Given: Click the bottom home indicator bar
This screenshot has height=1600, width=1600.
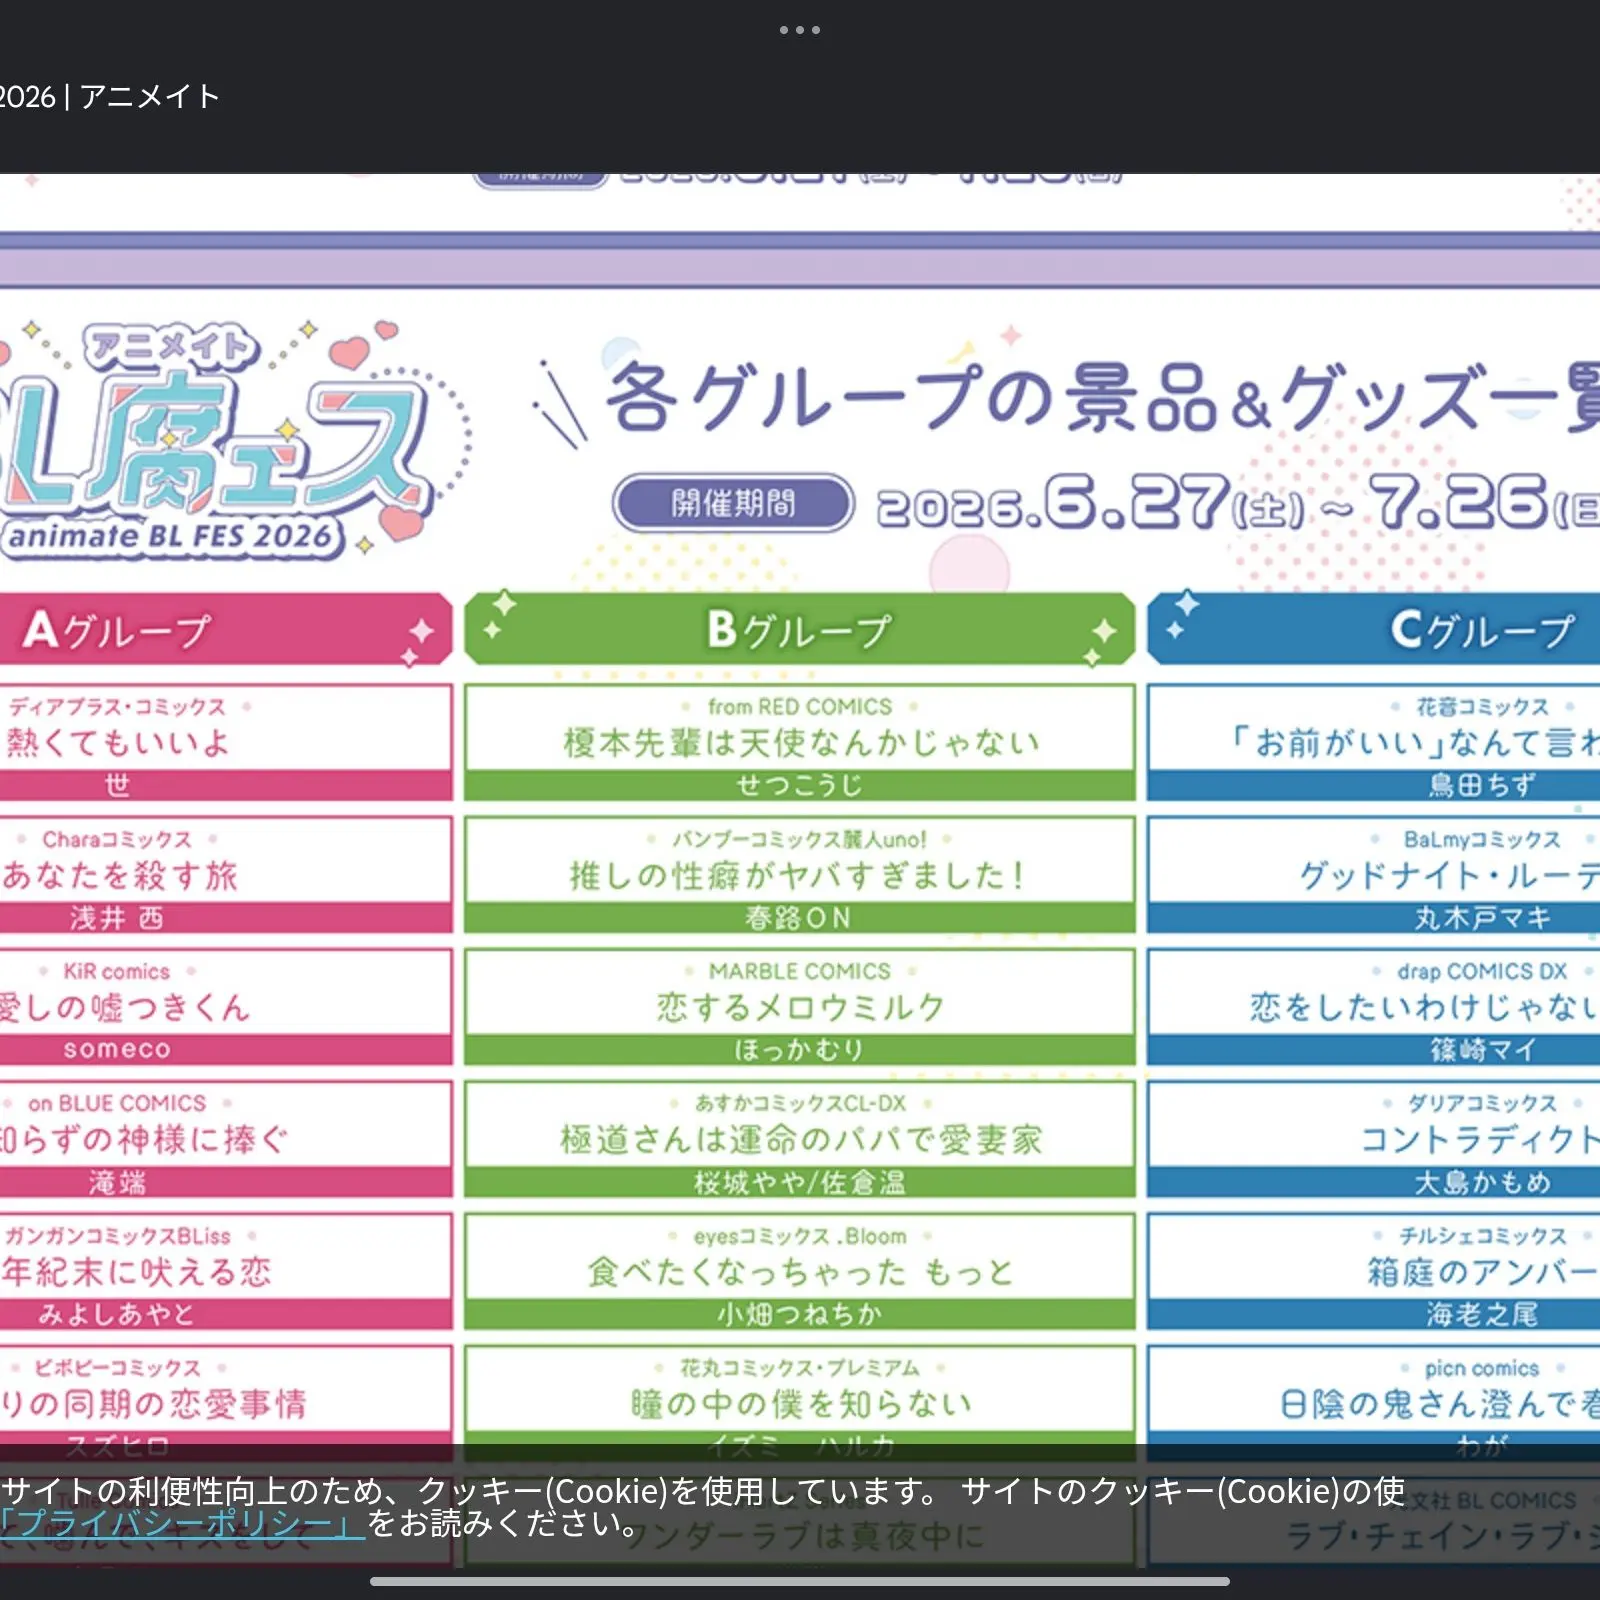Looking at the screenshot, I should (x=800, y=1581).
